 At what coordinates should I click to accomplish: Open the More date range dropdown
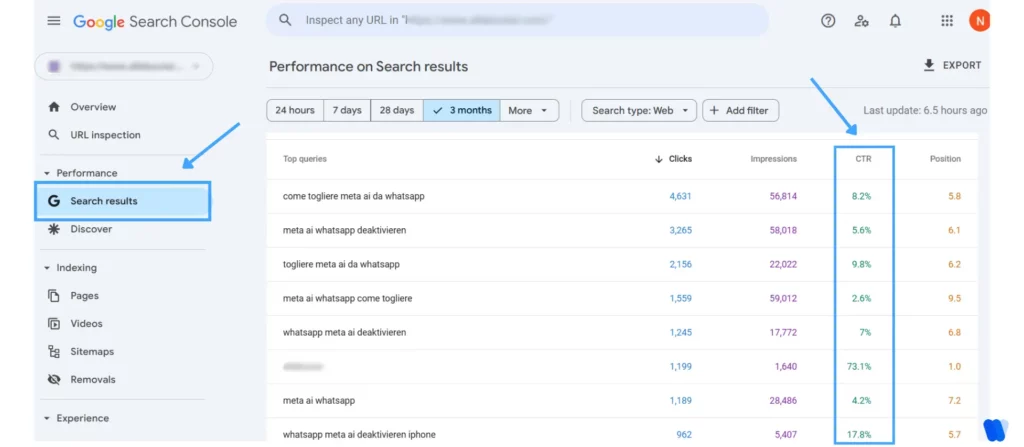(530, 110)
